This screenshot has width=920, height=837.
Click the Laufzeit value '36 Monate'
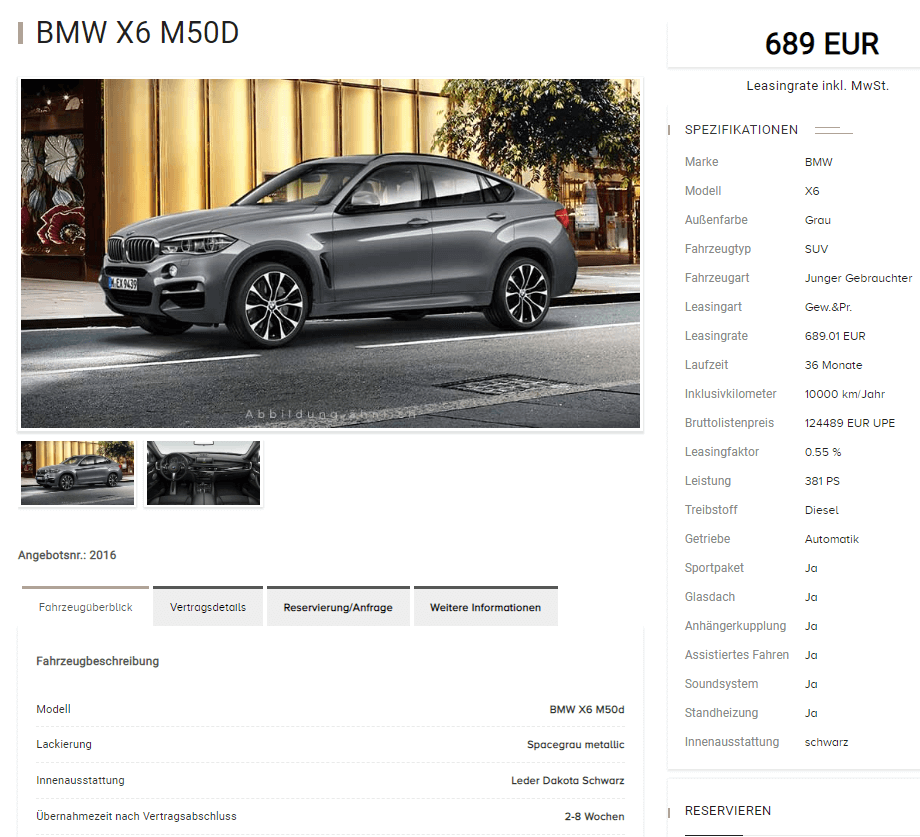(x=833, y=365)
